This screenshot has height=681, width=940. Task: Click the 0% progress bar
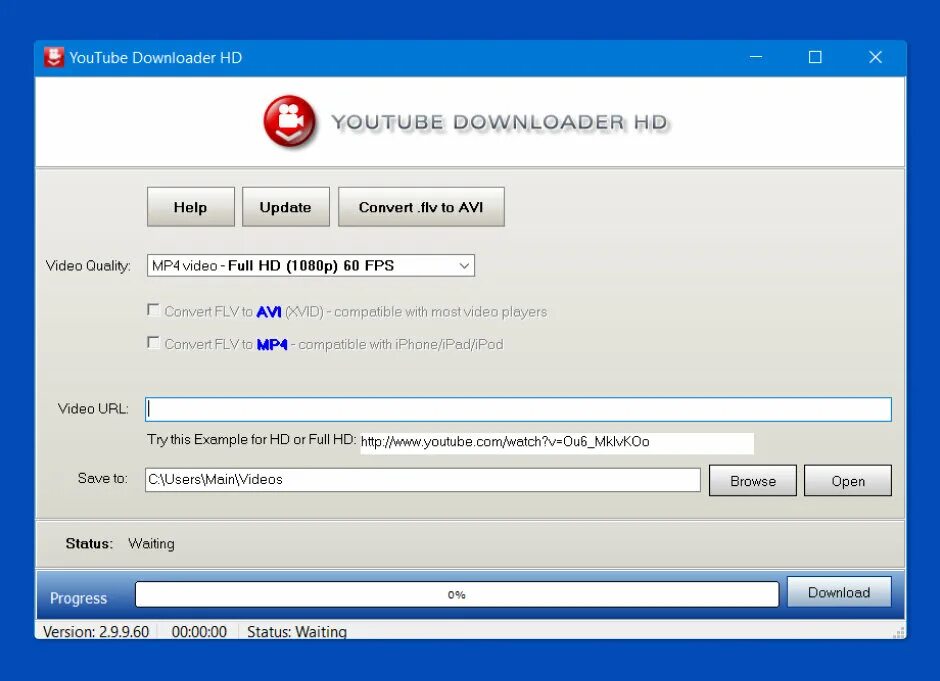(457, 595)
